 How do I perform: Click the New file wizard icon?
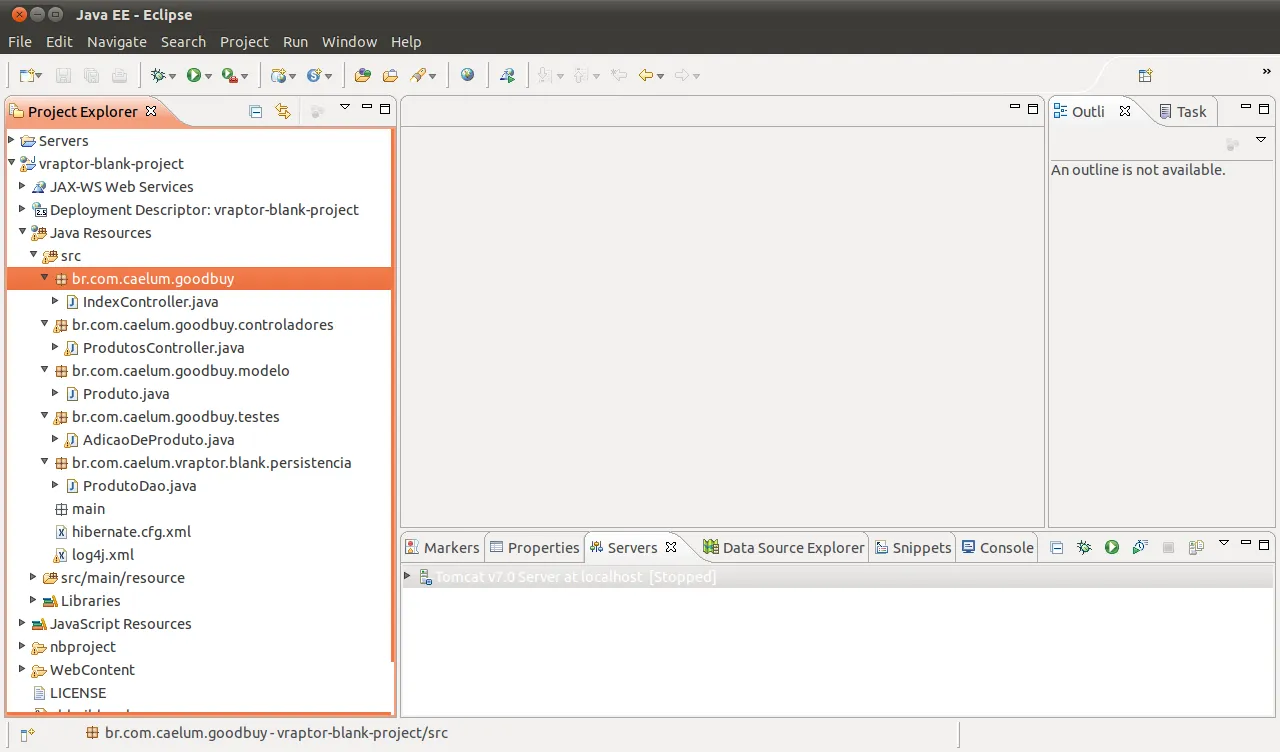[27, 75]
